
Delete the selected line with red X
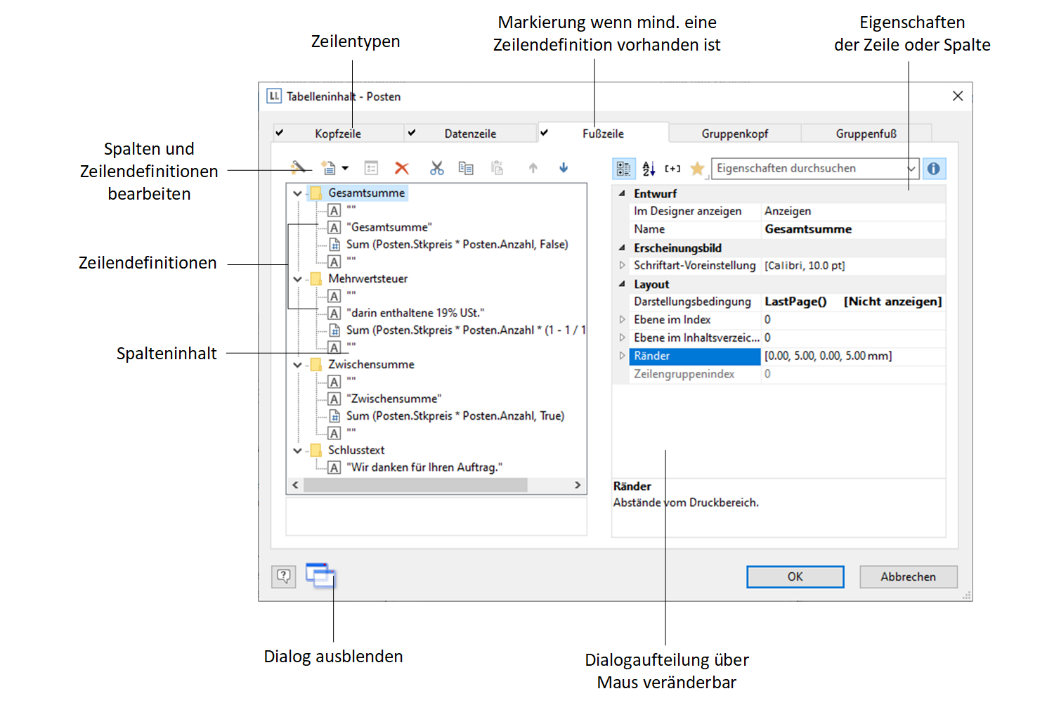click(x=402, y=169)
